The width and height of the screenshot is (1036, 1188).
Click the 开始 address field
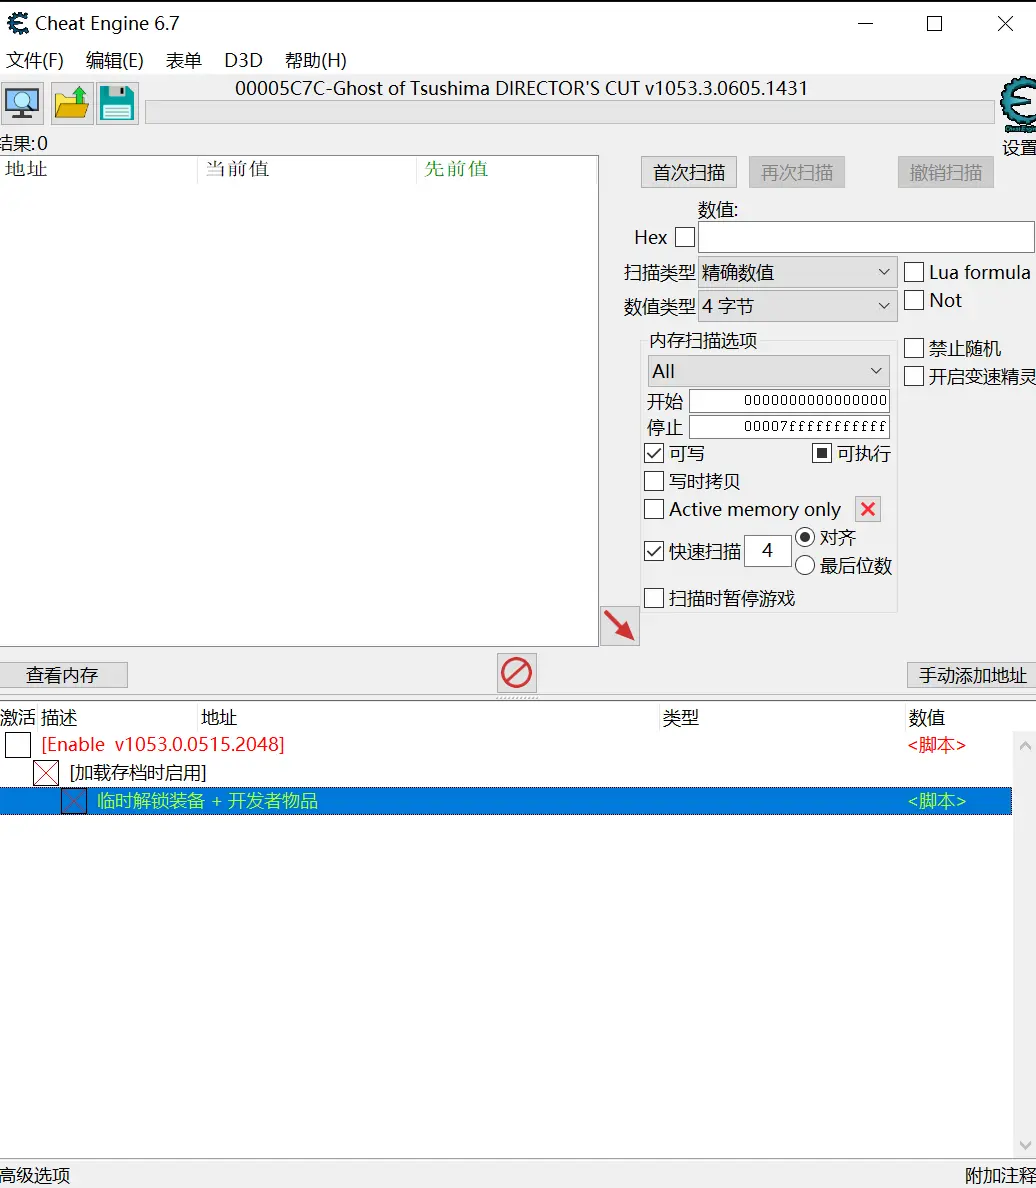click(x=789, y=400)
